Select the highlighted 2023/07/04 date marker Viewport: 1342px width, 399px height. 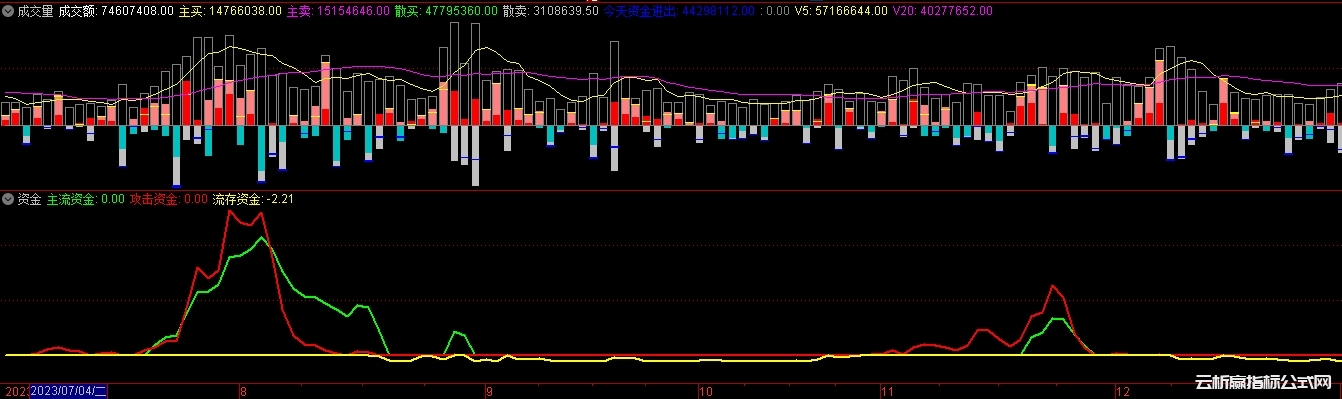coord(68,391)
